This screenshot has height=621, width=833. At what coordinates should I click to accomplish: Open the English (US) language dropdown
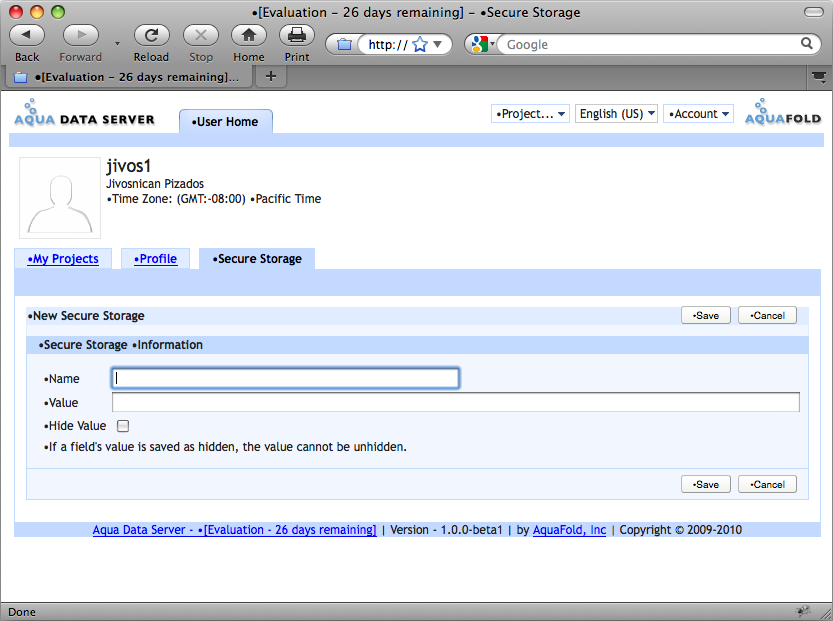click(616, 114)
